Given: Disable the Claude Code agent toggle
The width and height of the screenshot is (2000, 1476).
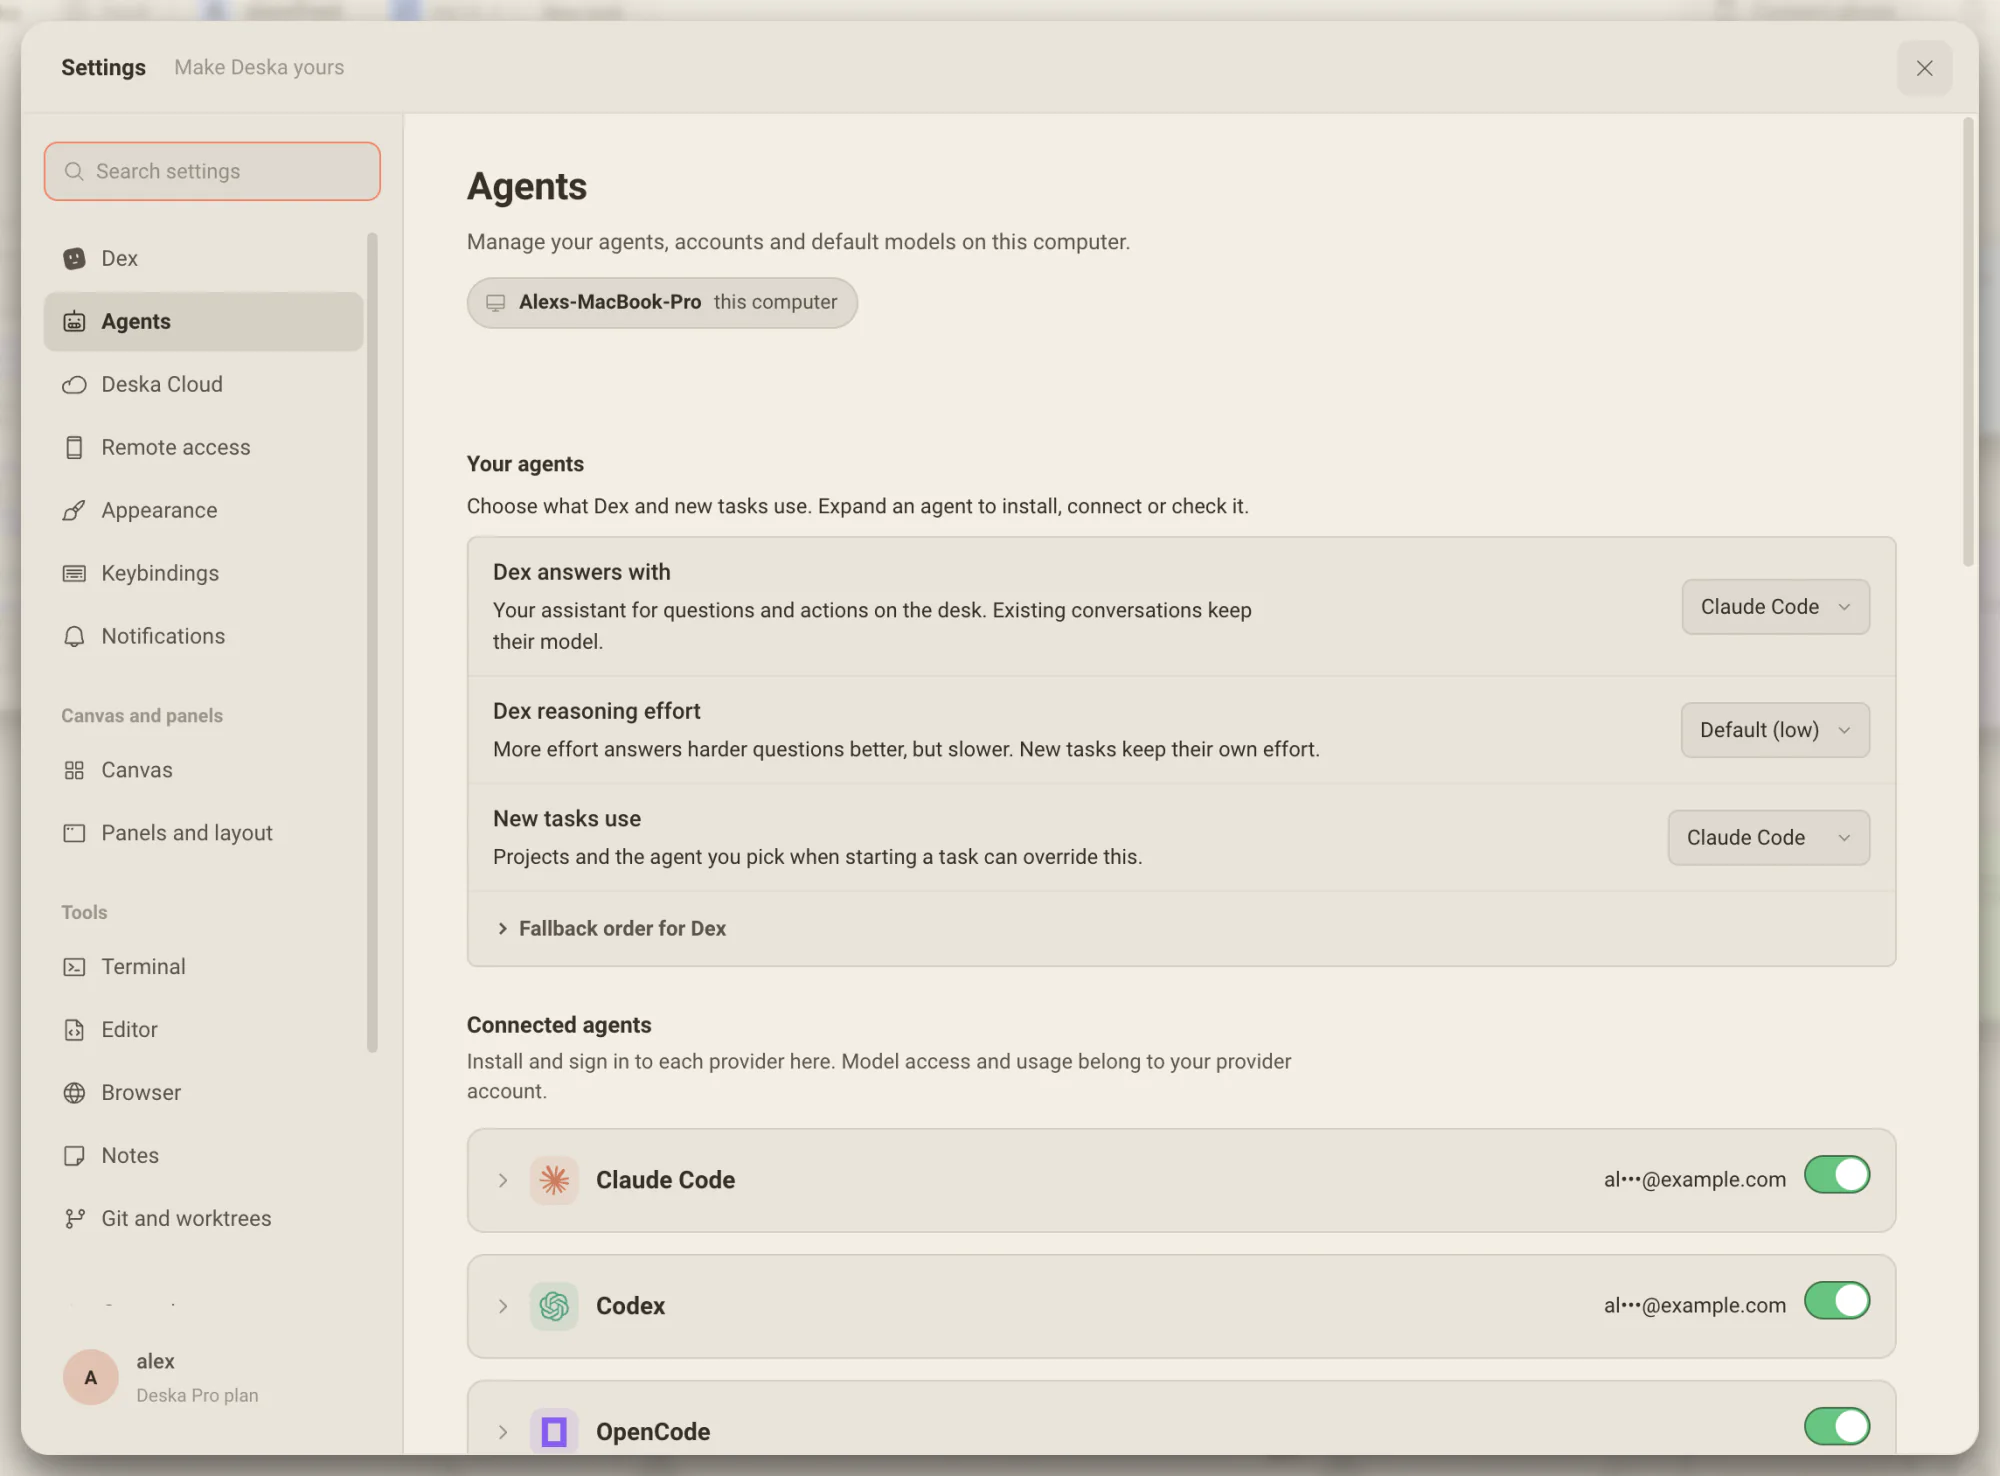Looking at the screenshot, I should tap(1837, 1175).
